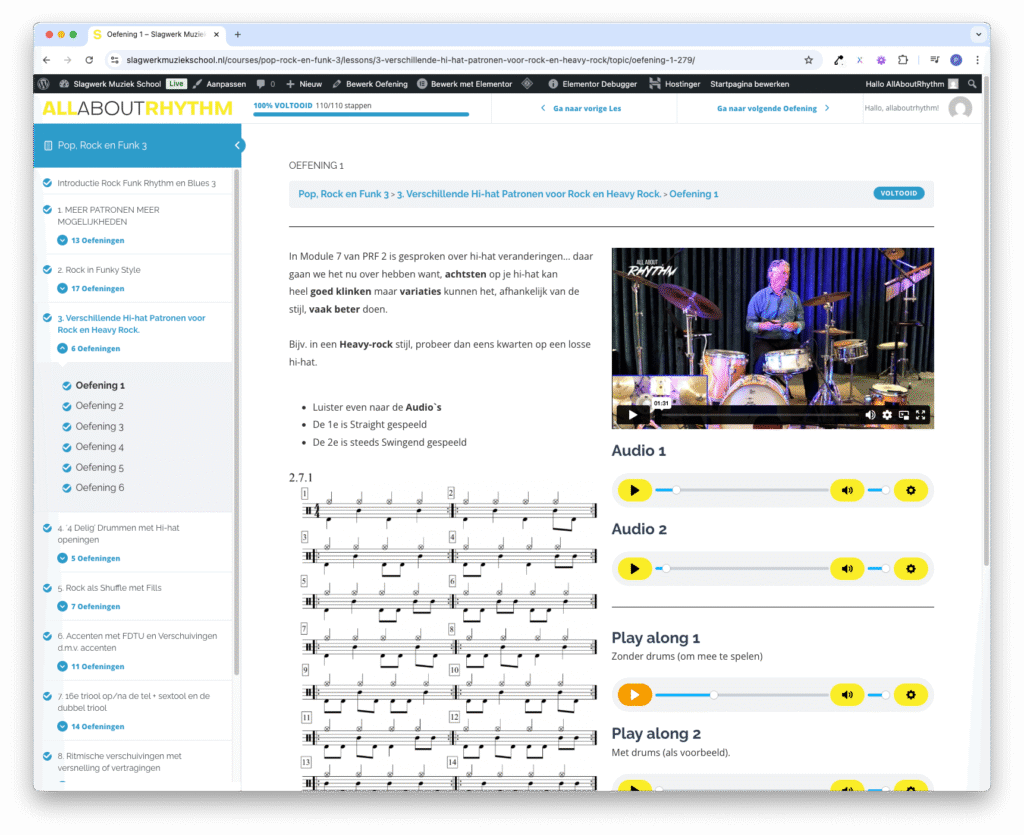The width and height of the screenshot is (1024, 835).
Task: Click the Pop, Rock en Funk 3 breadcrumb
Action: tap(344, 194)
